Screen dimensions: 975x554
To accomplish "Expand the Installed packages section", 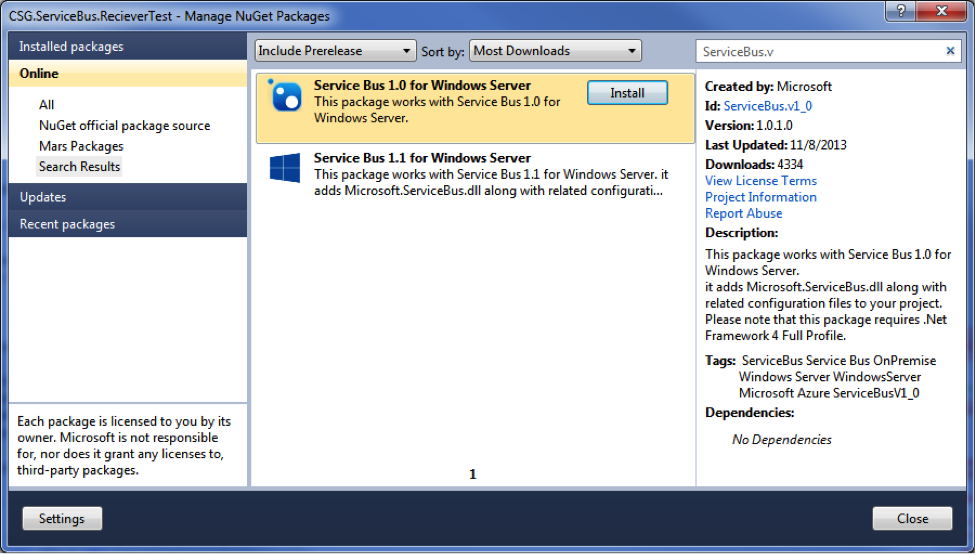I will (127, 47).
